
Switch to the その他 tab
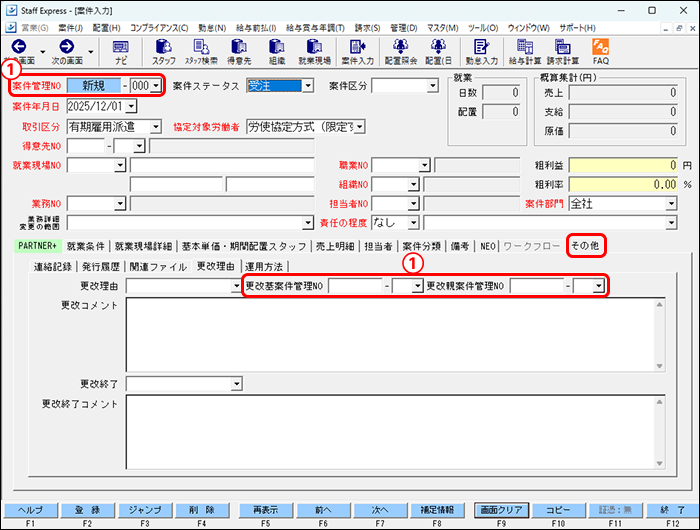pos(585,245)
